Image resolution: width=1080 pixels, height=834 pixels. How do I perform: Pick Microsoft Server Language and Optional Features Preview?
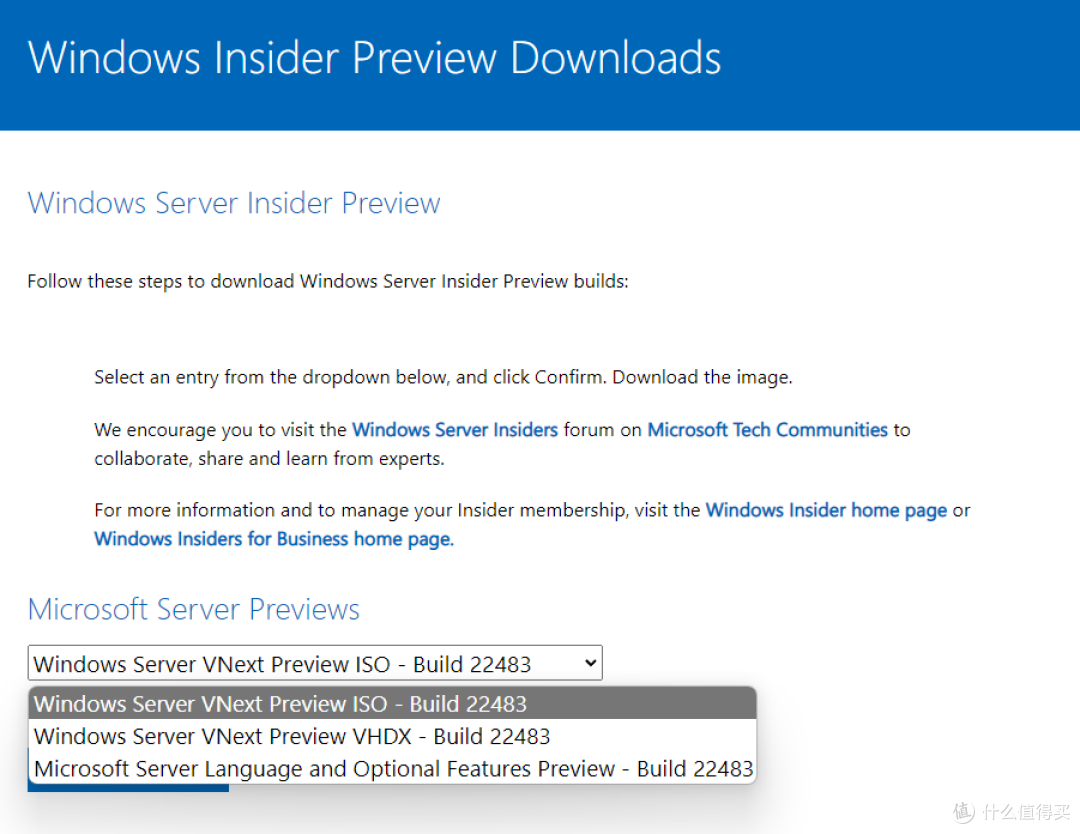393,768
